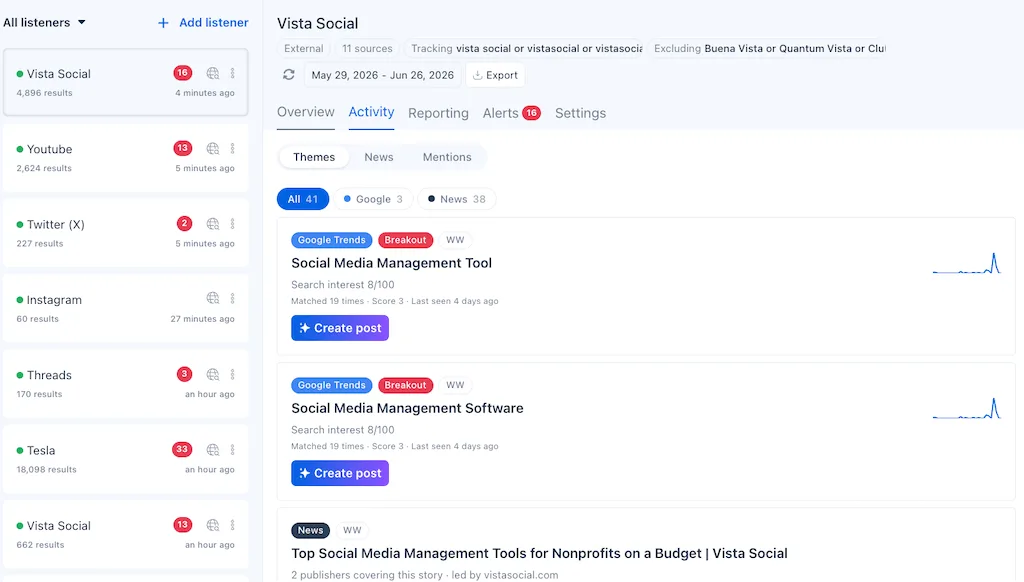Click plus icon next to Add listener
Image resolution: width=1024 pixels, height=582 pixels.
click(163, 23)
